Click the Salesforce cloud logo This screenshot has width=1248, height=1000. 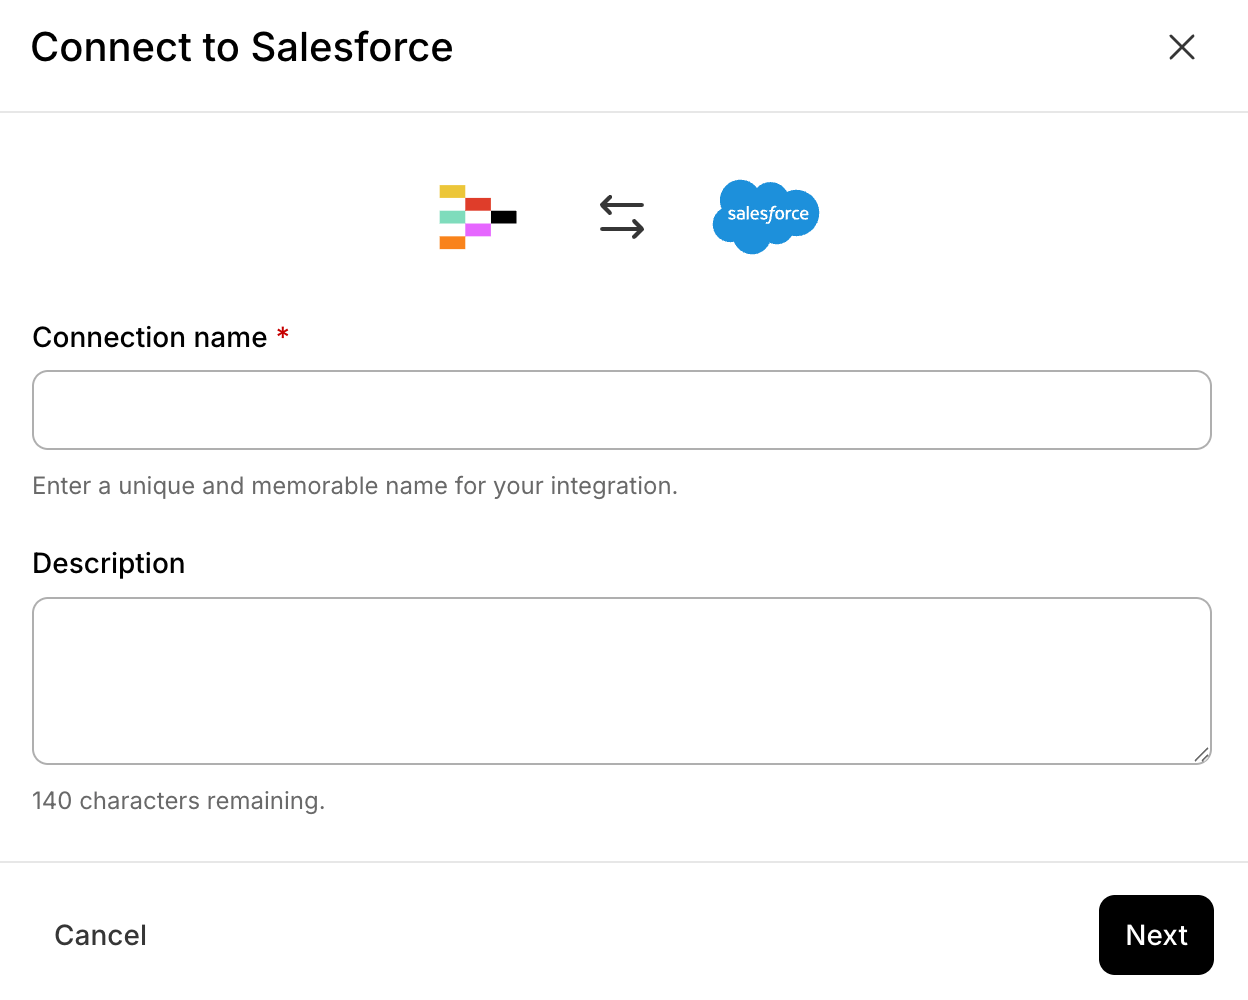tap(766, 215)
